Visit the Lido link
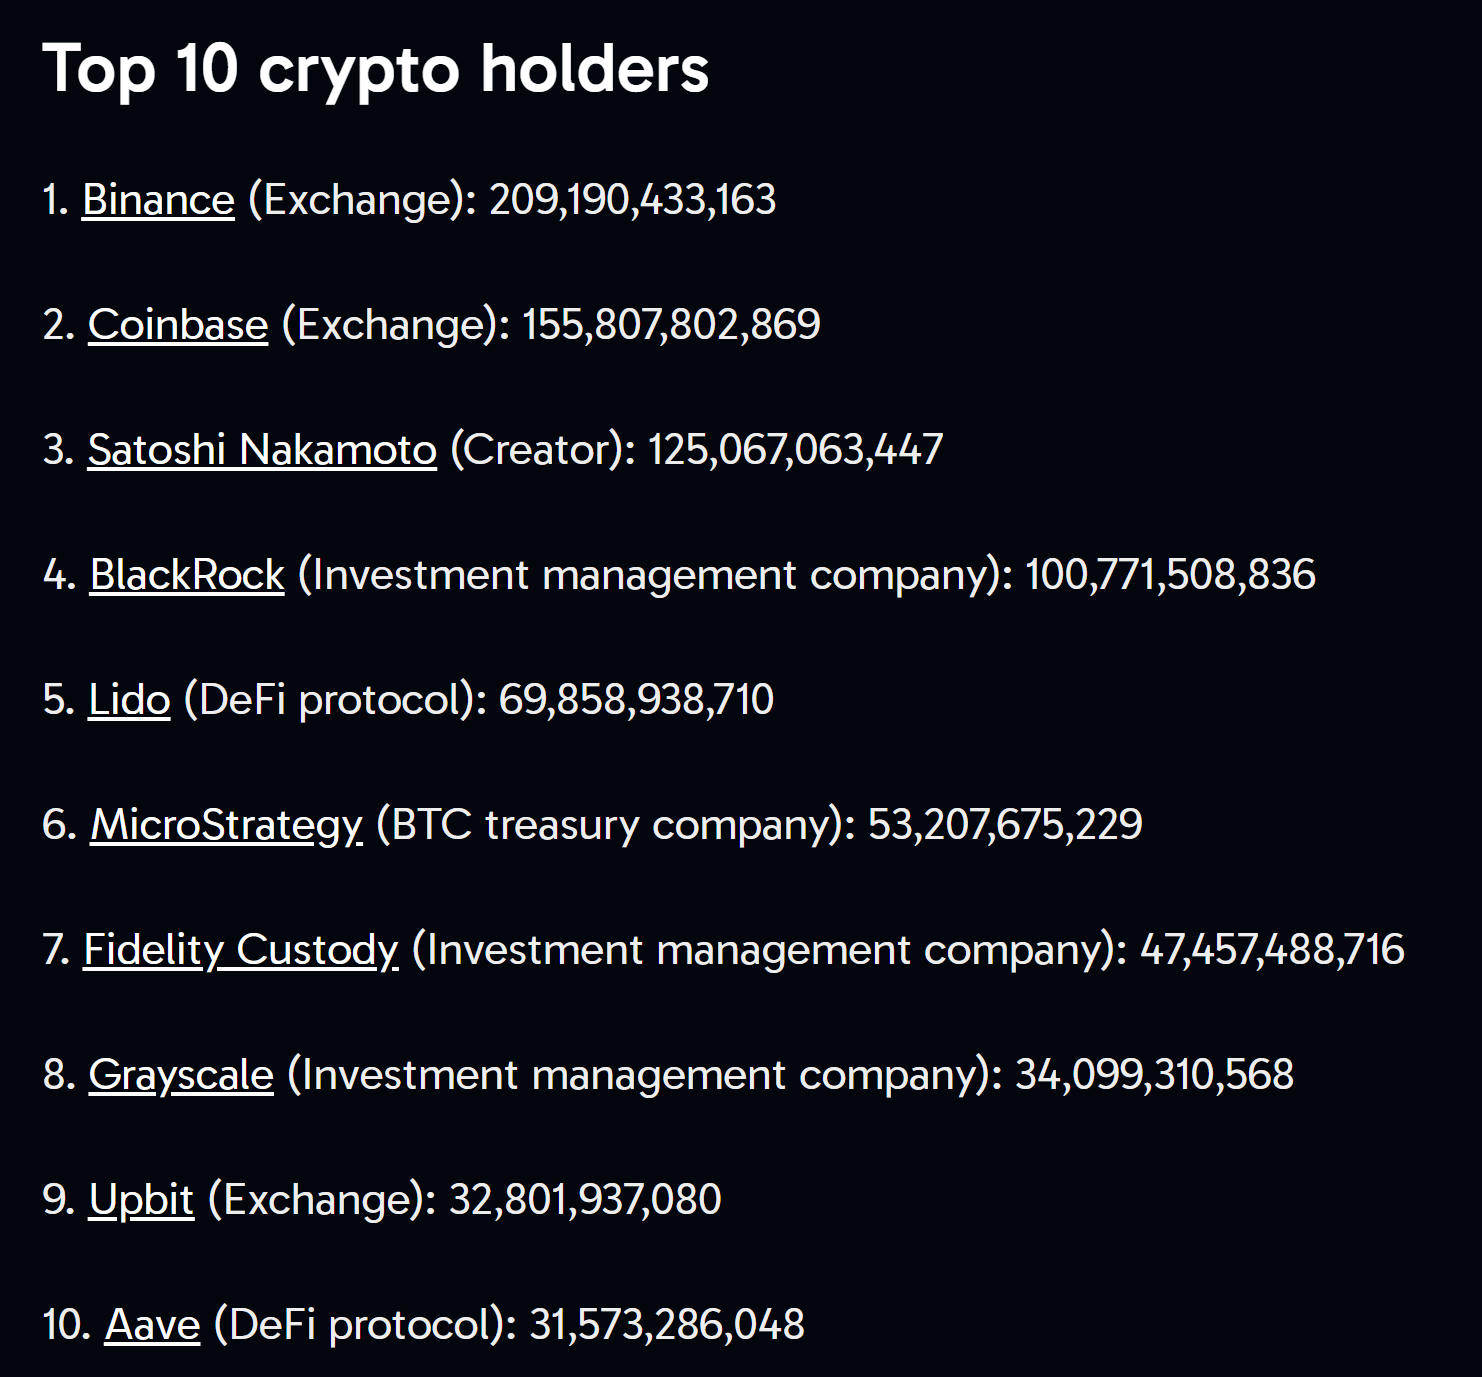 pos(129,700)
